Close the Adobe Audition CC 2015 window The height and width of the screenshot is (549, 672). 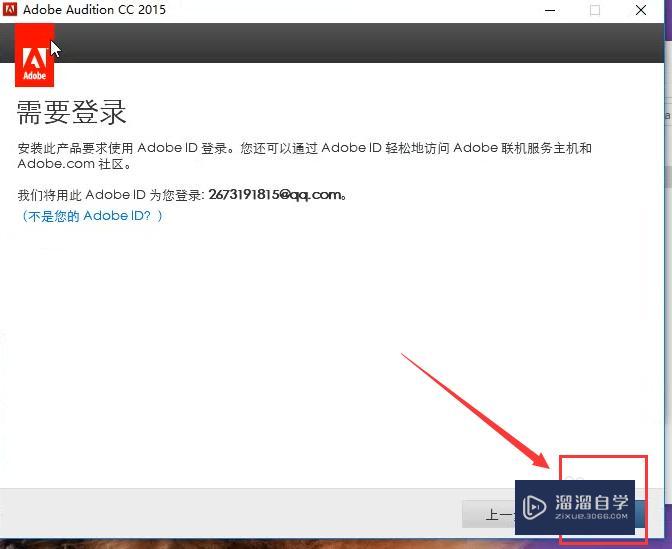[x=641, y=10]
